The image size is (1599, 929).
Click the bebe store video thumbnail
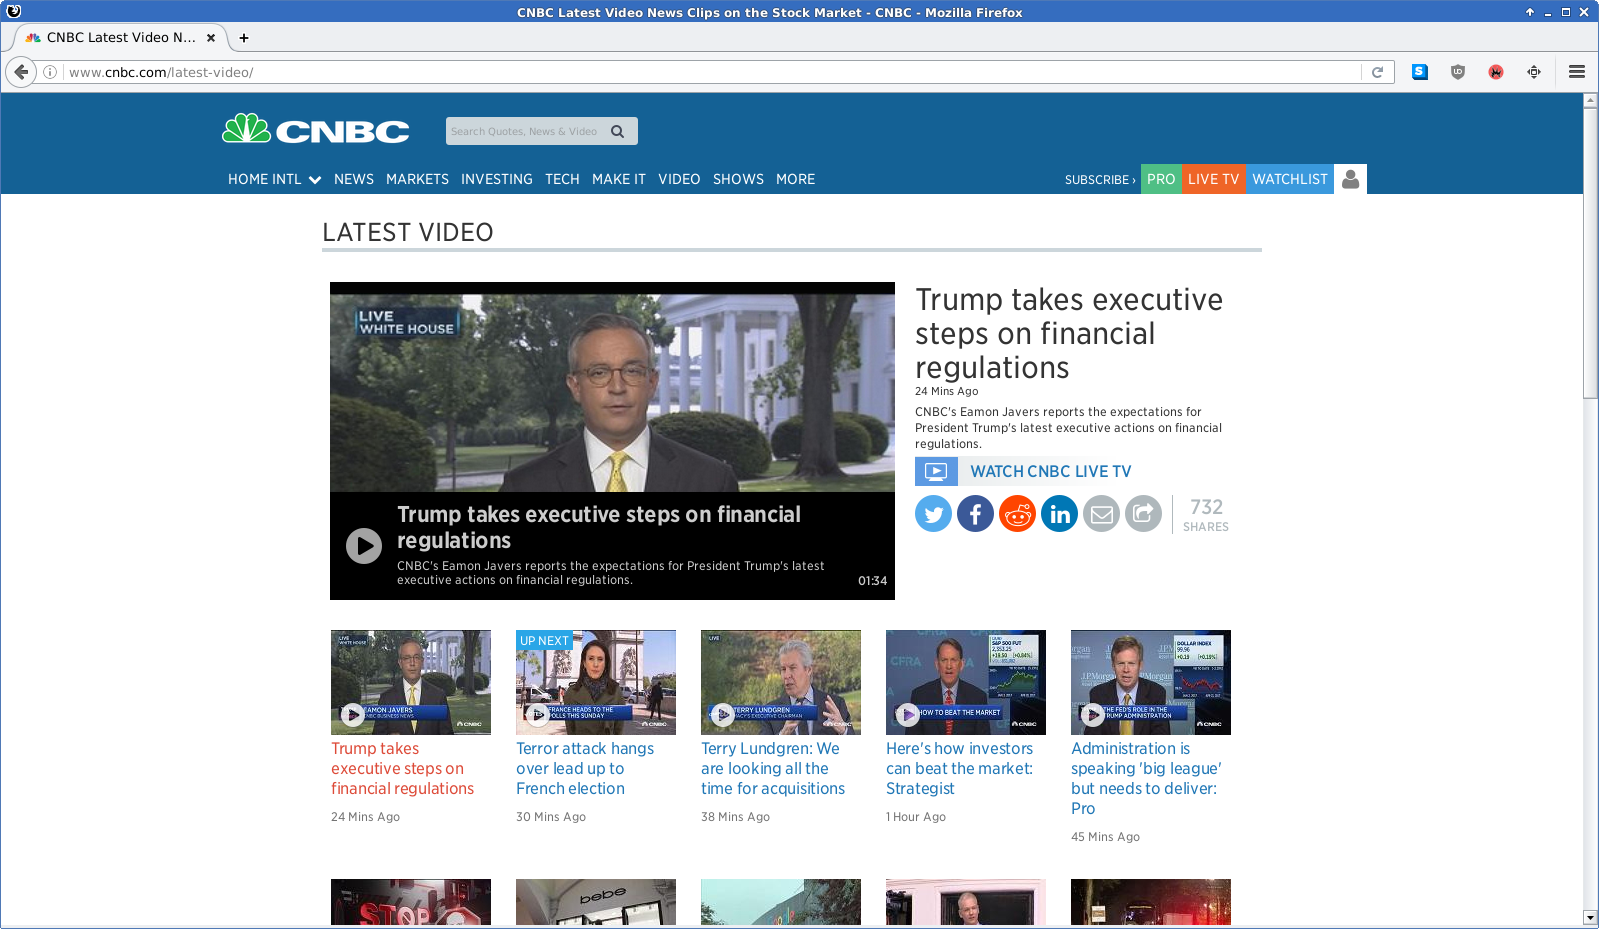point(596,902)
